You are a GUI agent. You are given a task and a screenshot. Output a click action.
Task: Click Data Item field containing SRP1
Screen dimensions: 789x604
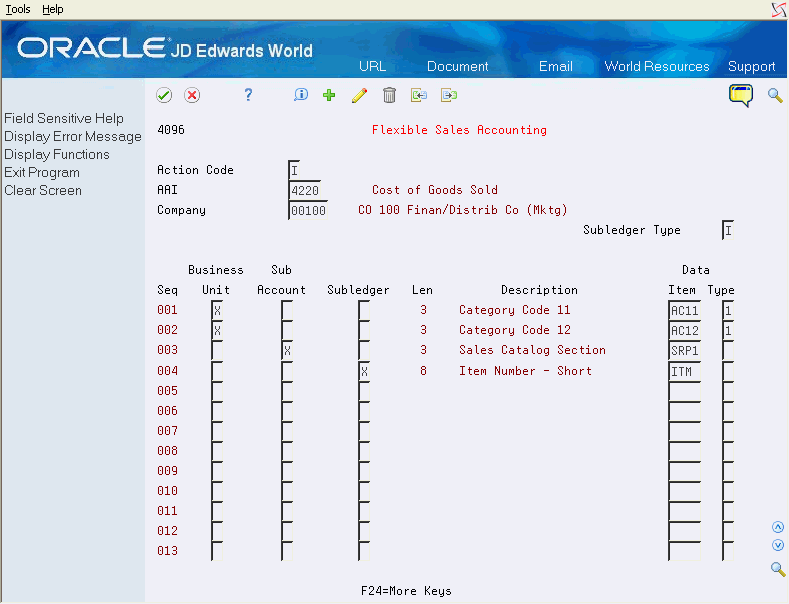coord(685,350)
